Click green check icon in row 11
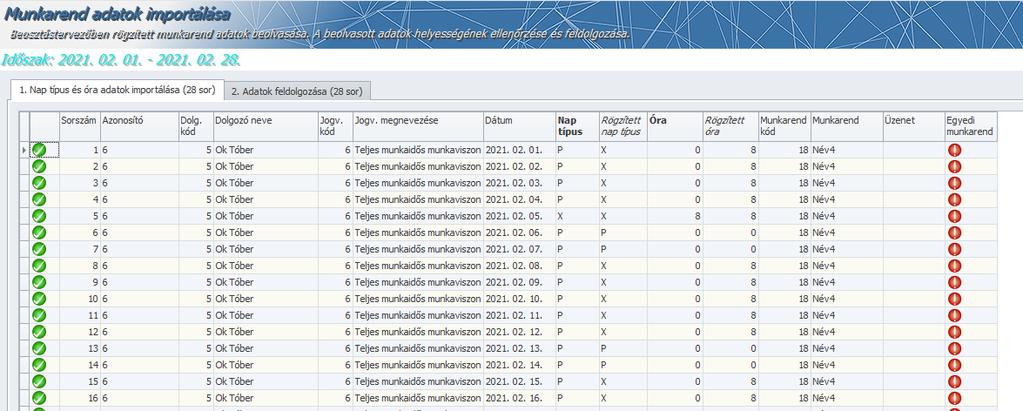Image resolution: width=1023 pixels, height=411 pixels. (39, 315)
